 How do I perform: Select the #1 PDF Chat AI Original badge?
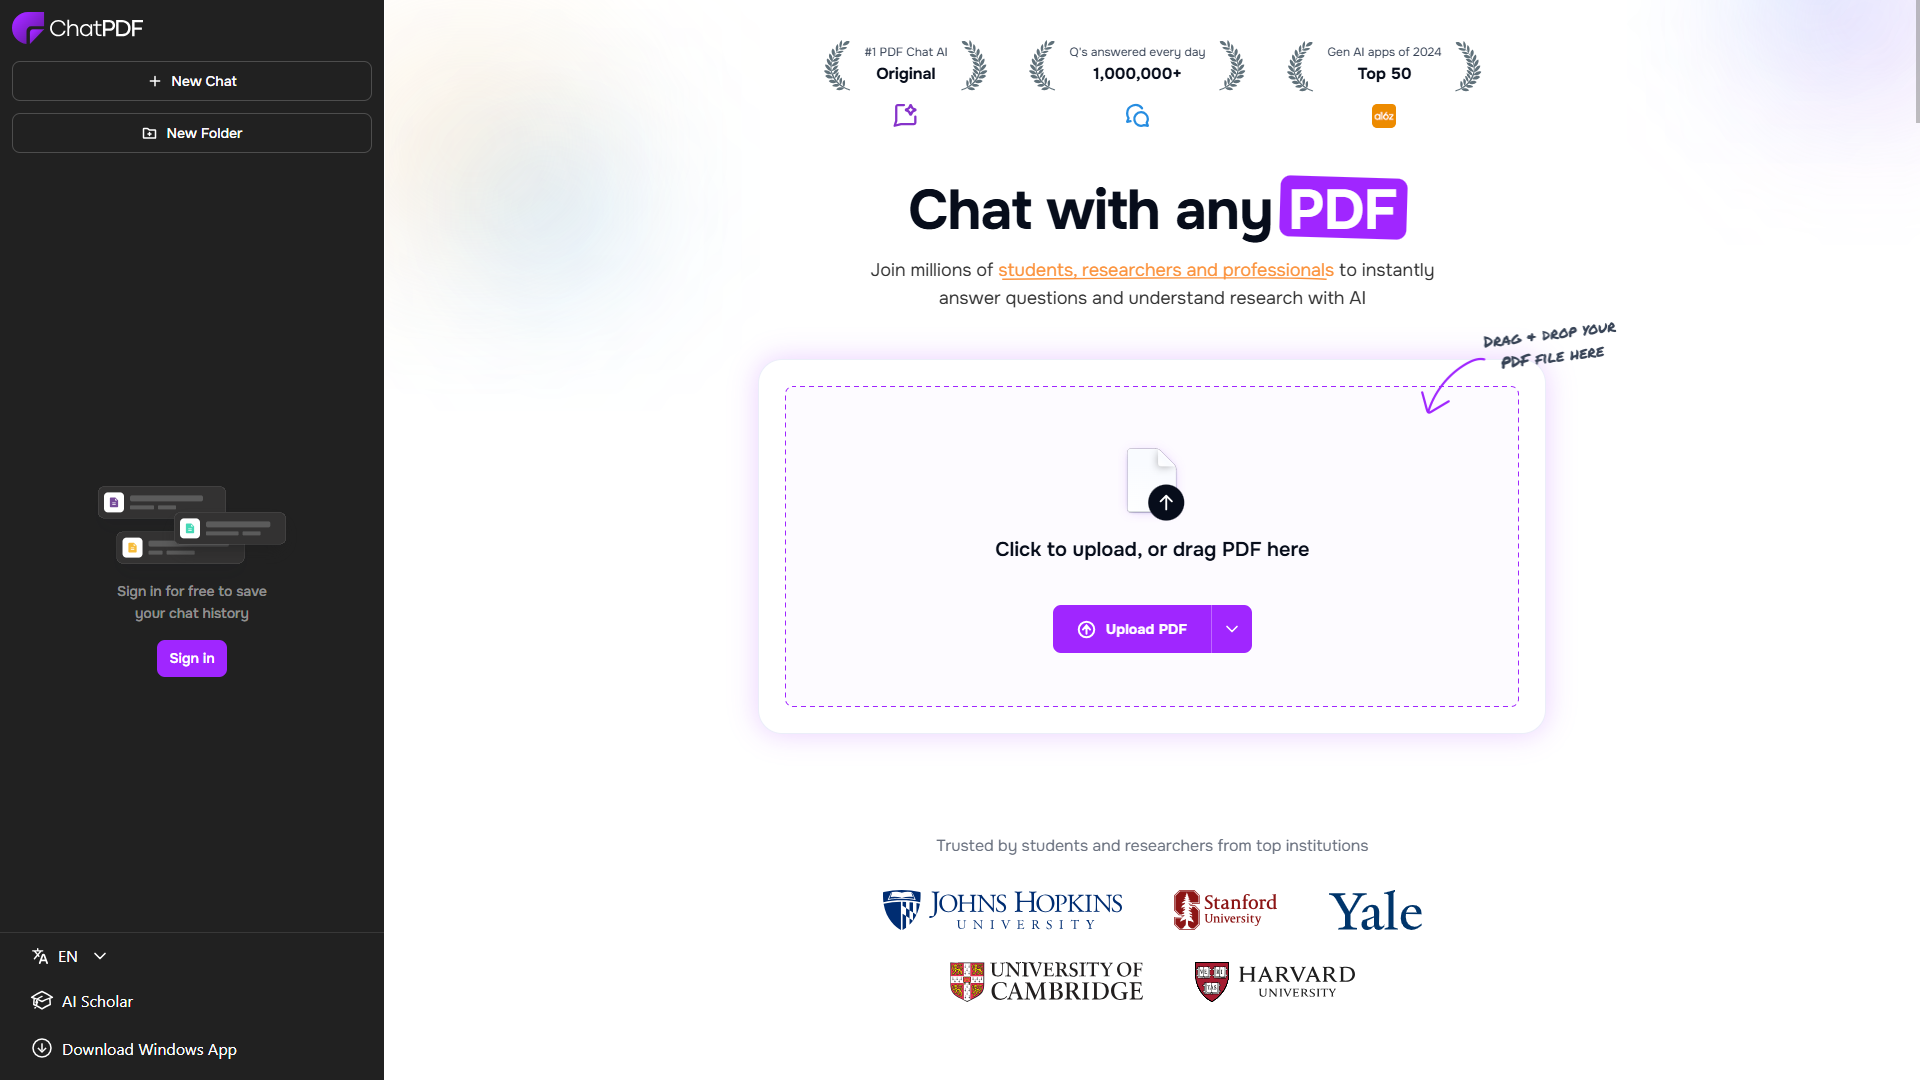[x=905, y=62]
